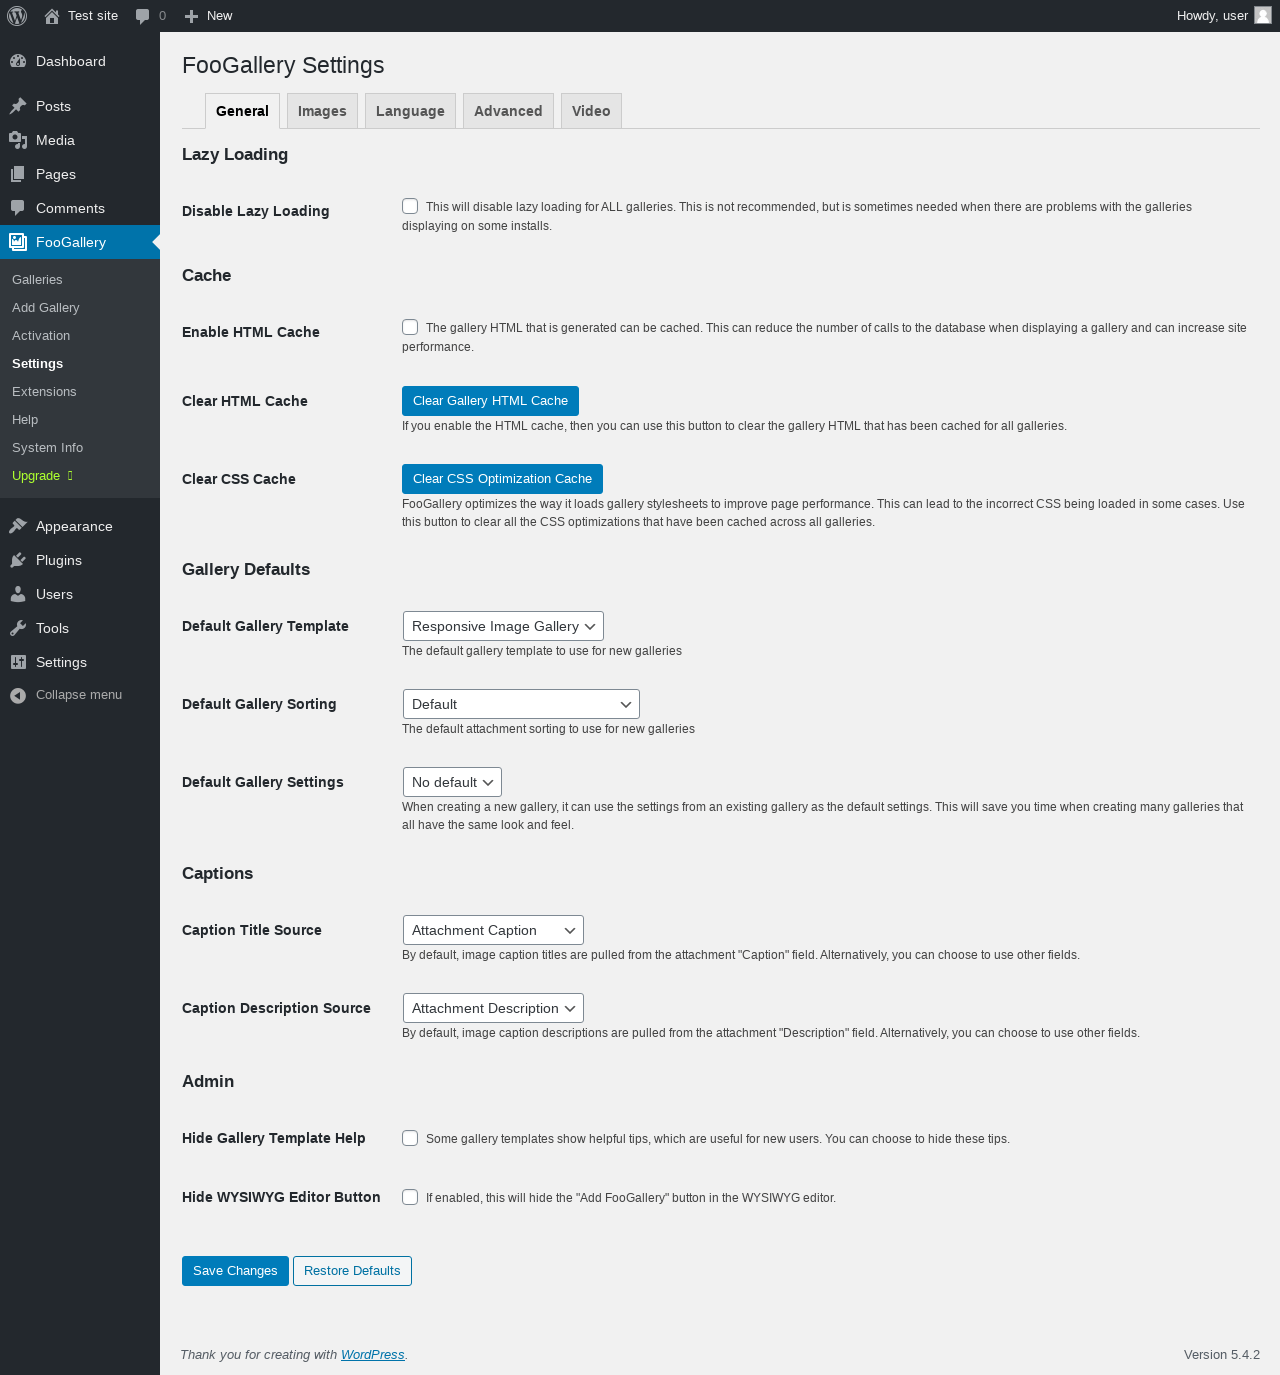Click the Dashboard gauge icon
The image size is (1280, 1375).
18,61
